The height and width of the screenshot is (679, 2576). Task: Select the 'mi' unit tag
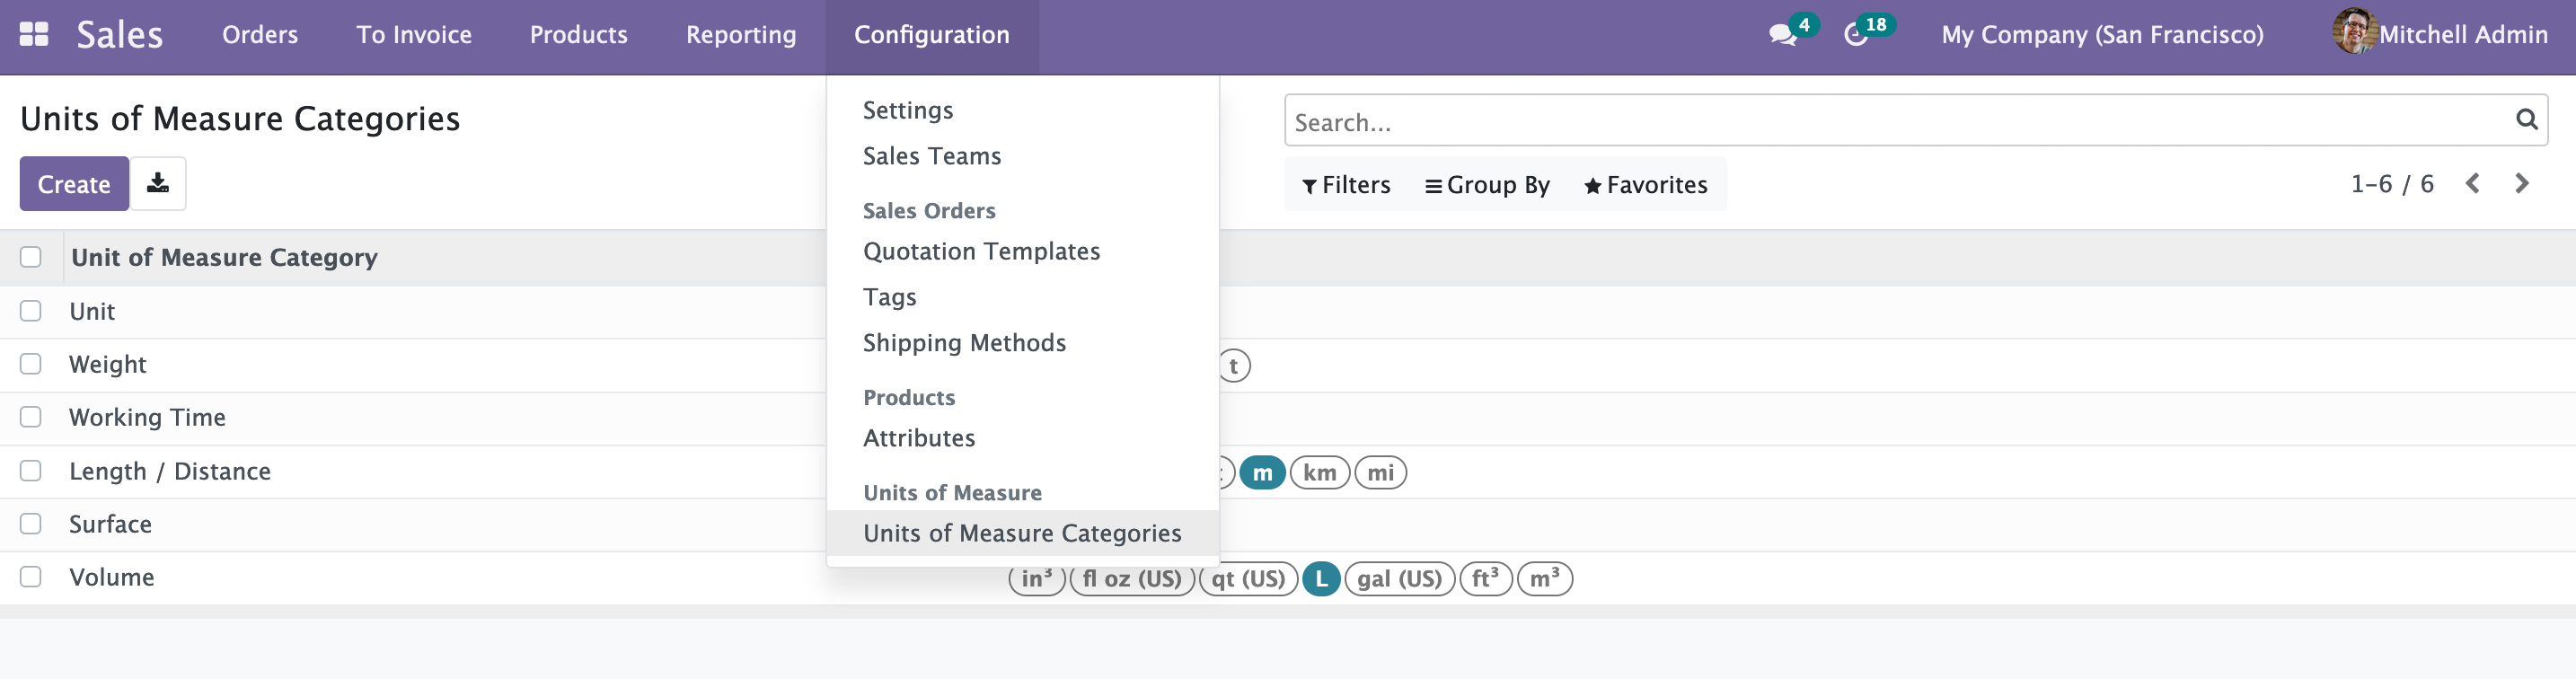click(x=1380, y=472)
